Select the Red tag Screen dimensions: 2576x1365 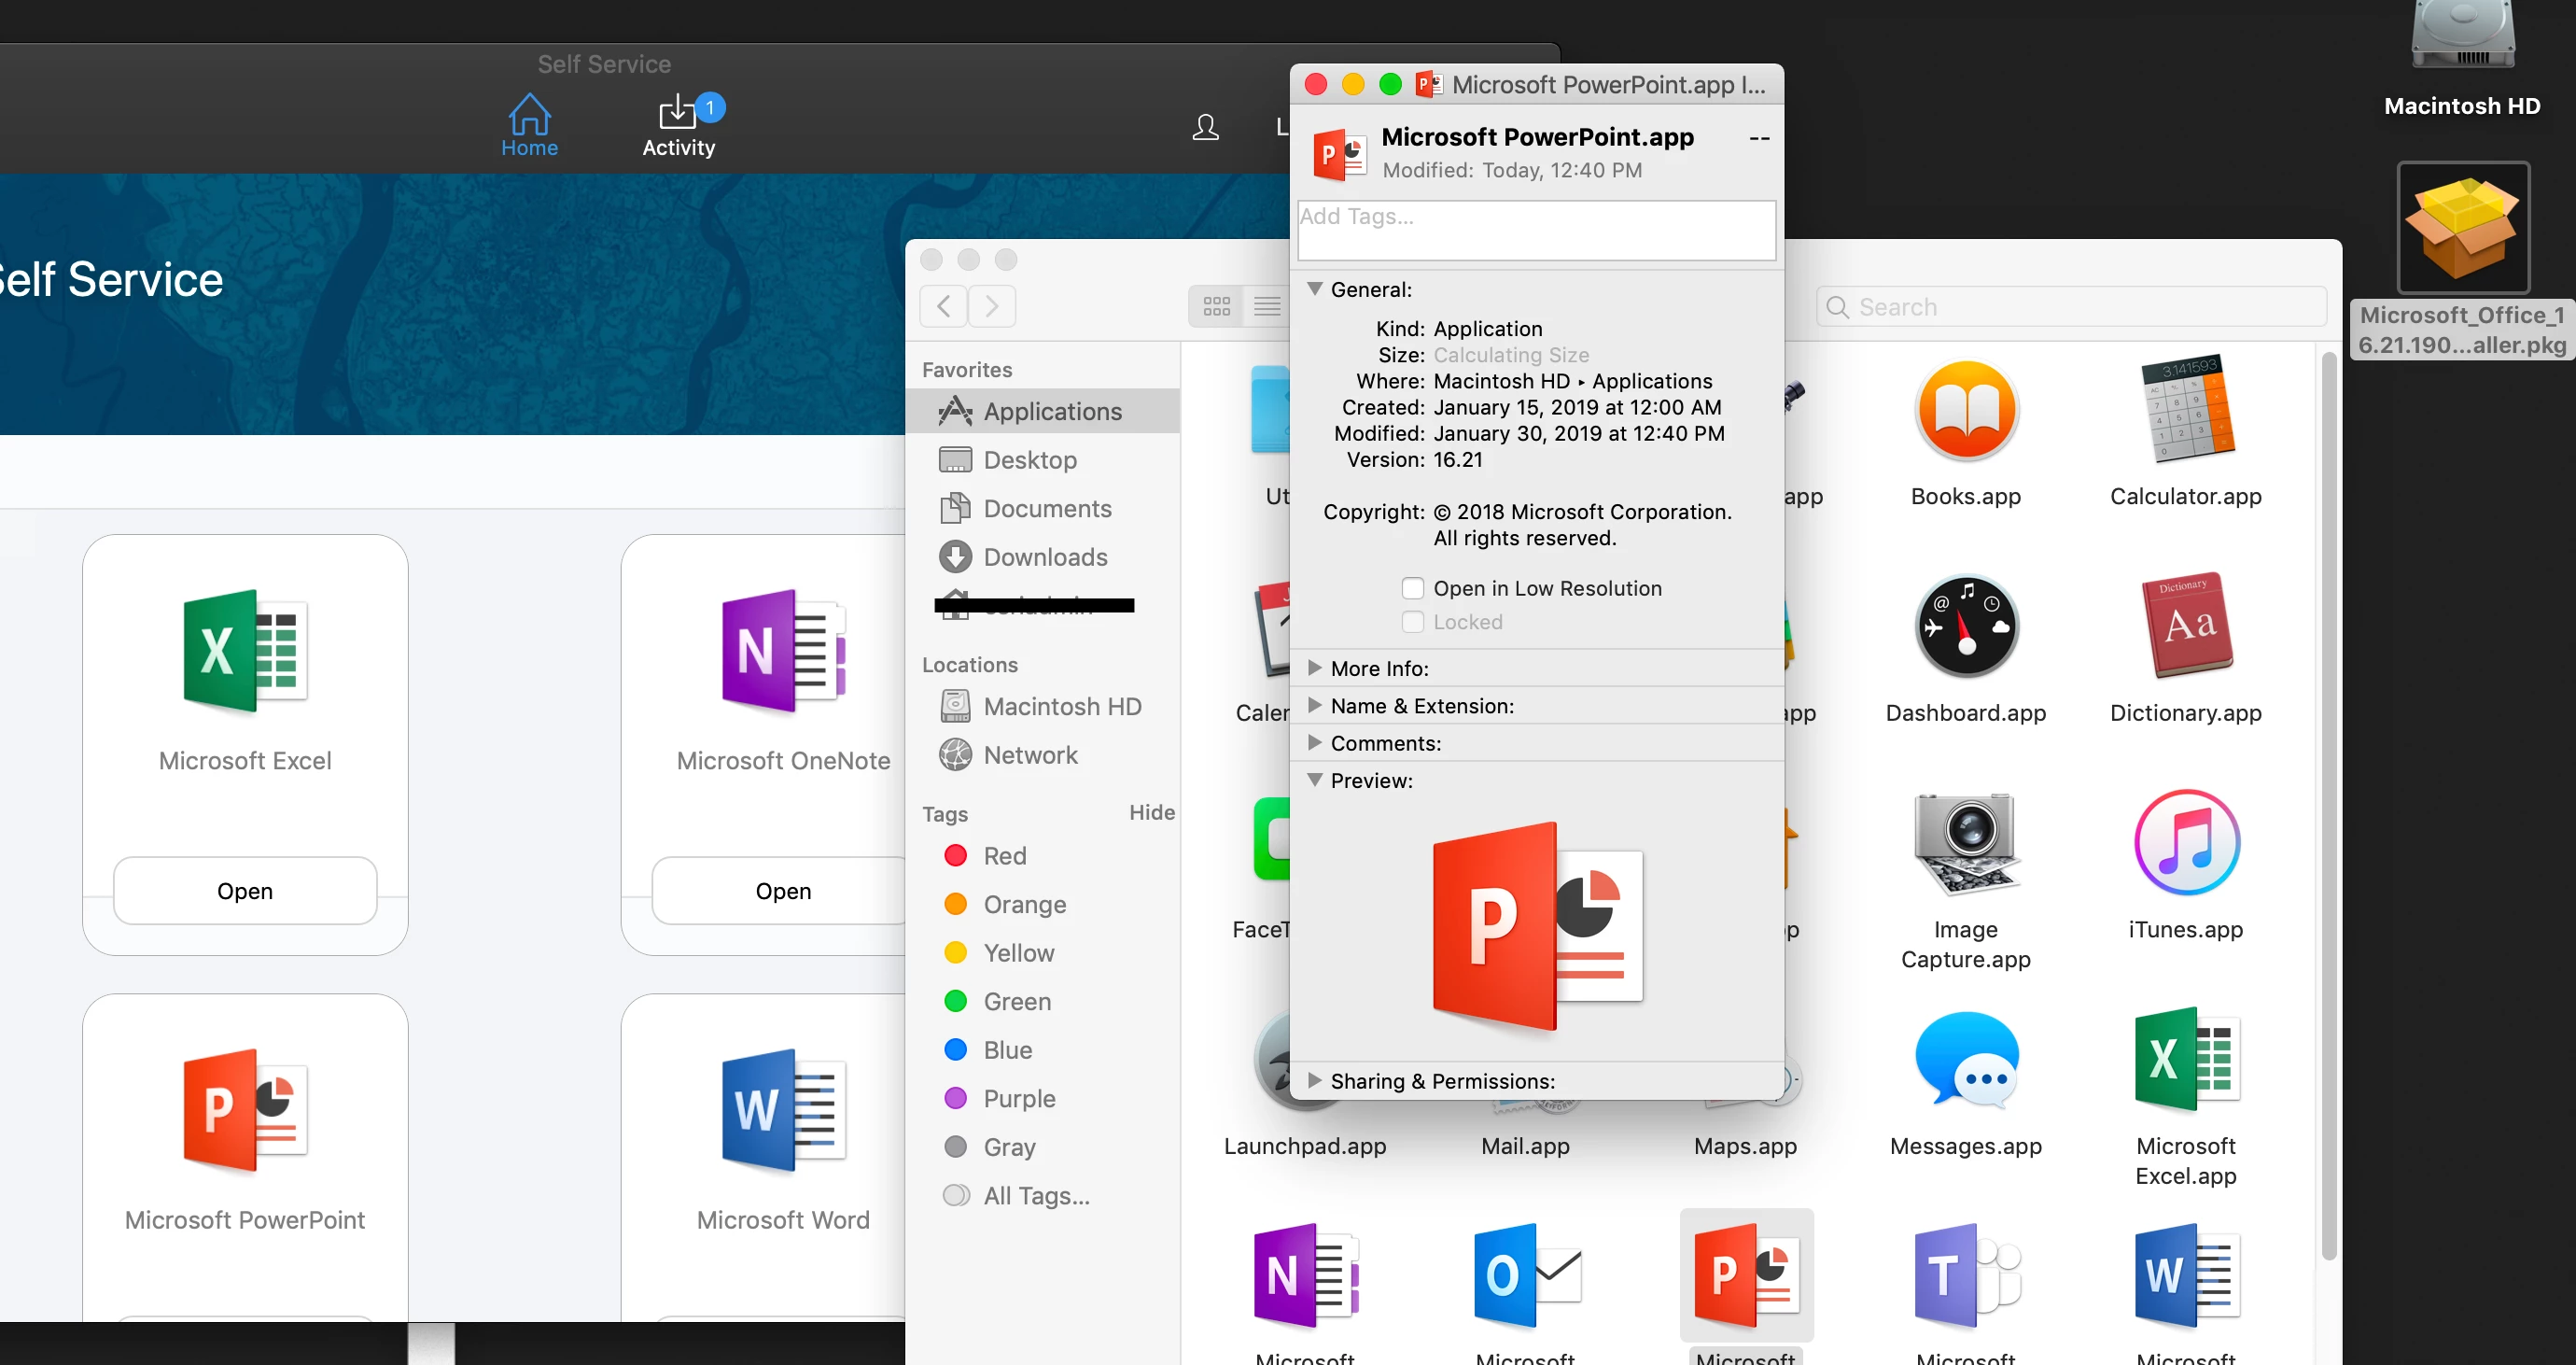[1043, 856]
